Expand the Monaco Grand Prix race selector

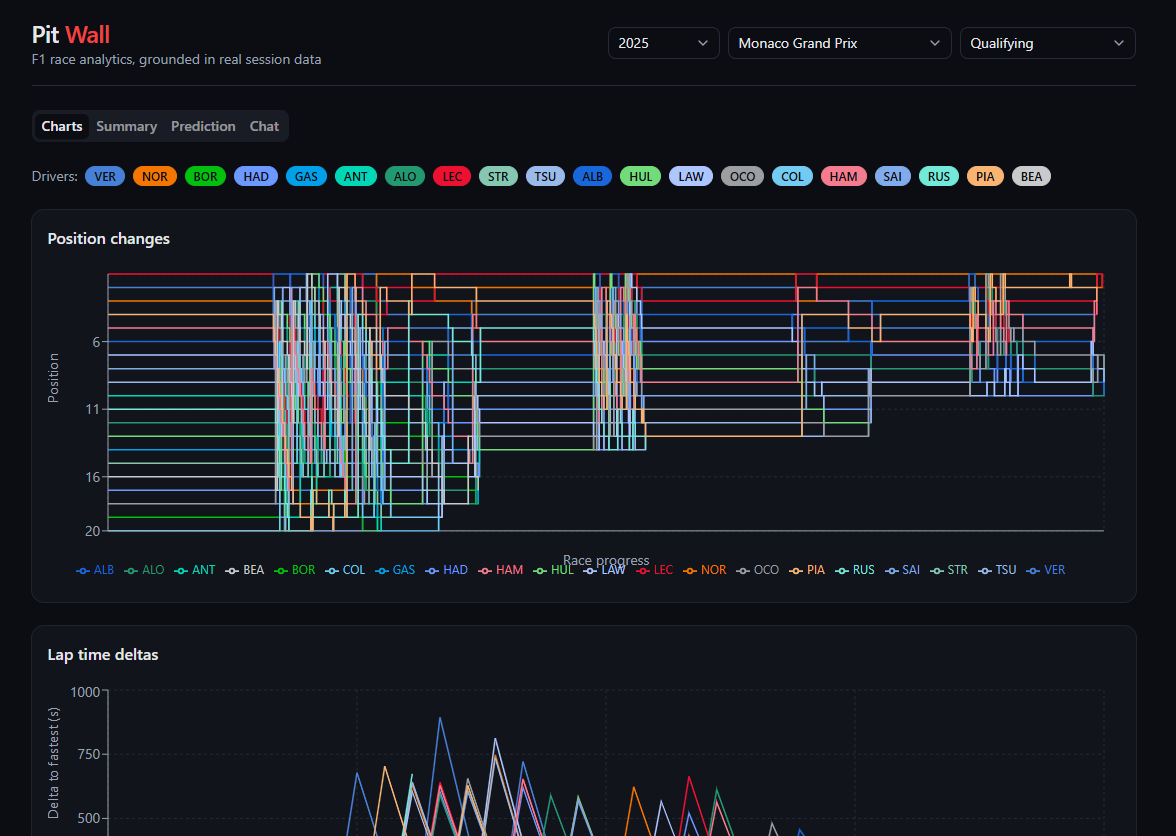(839, 43)
